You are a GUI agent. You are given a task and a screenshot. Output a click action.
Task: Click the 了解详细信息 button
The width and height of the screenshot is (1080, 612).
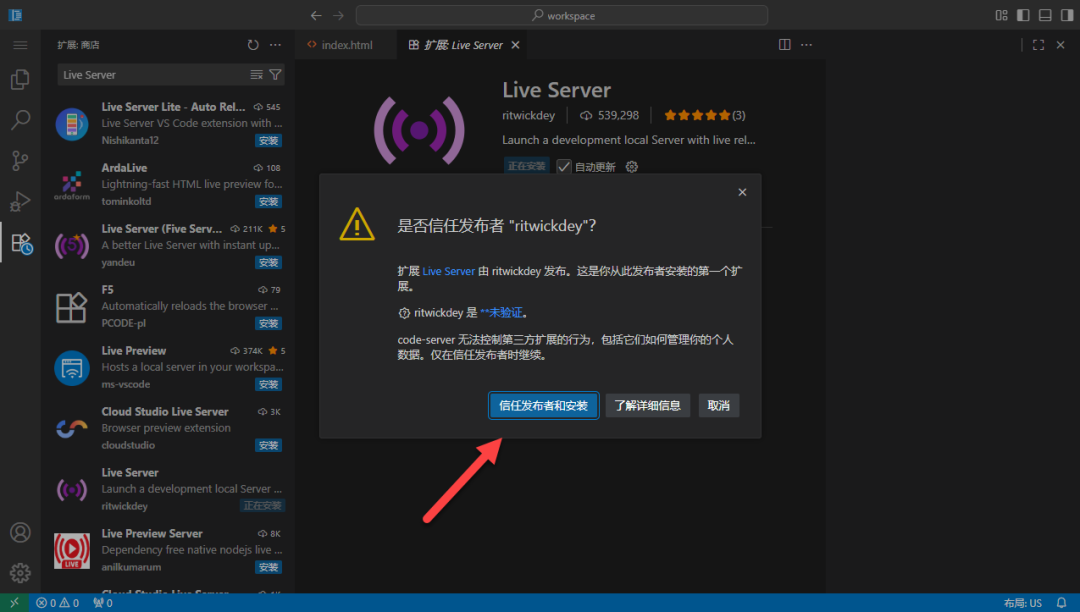click(x=647, y=405)
